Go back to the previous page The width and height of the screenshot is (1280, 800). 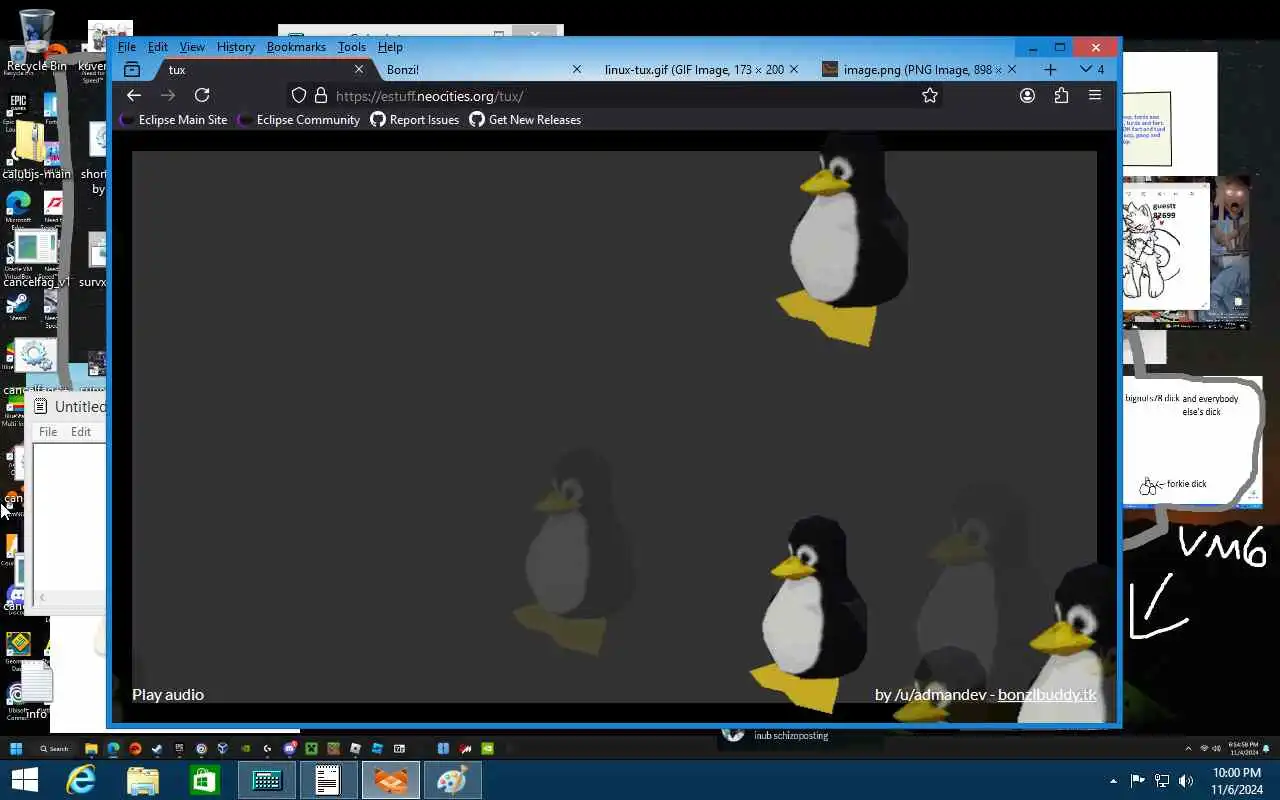134,95
